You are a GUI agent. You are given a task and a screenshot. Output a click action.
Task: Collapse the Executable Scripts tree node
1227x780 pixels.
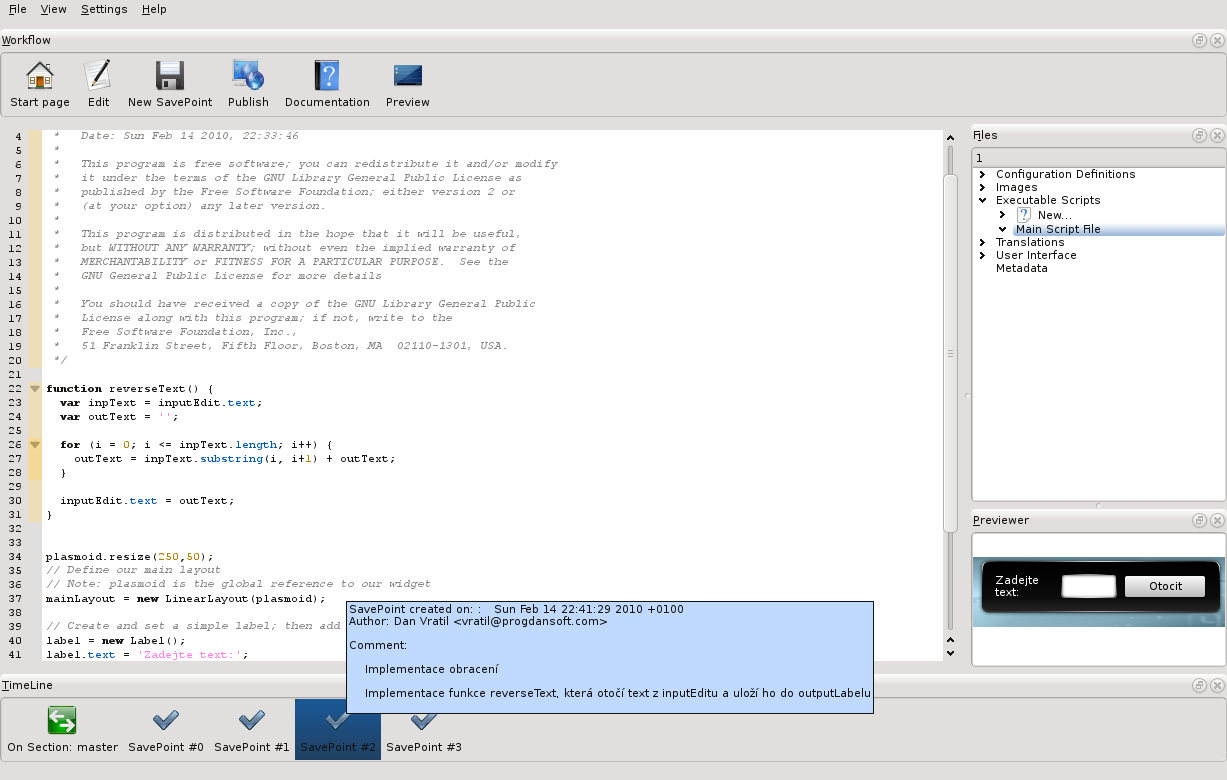click(983, 200)
